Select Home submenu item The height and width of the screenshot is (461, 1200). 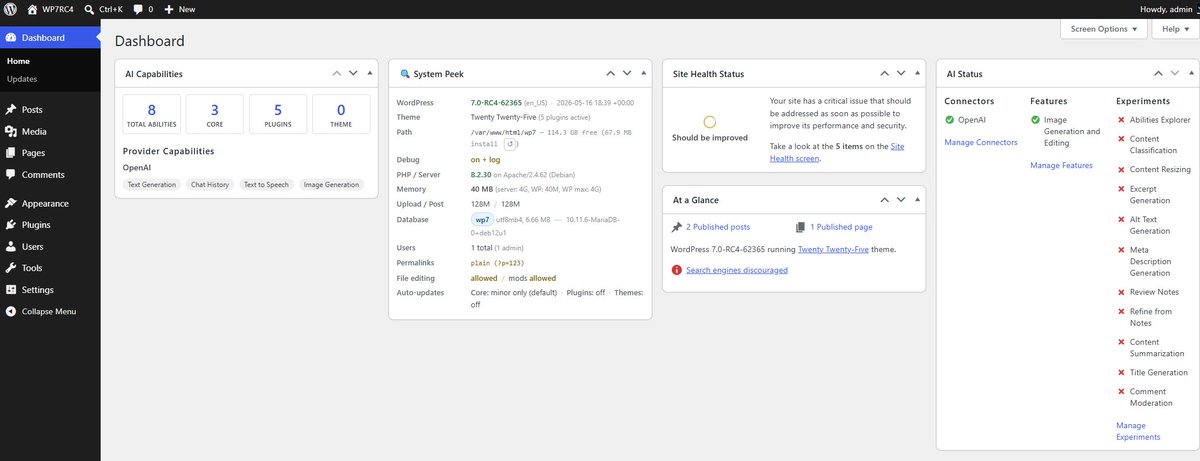pos(18,61)
